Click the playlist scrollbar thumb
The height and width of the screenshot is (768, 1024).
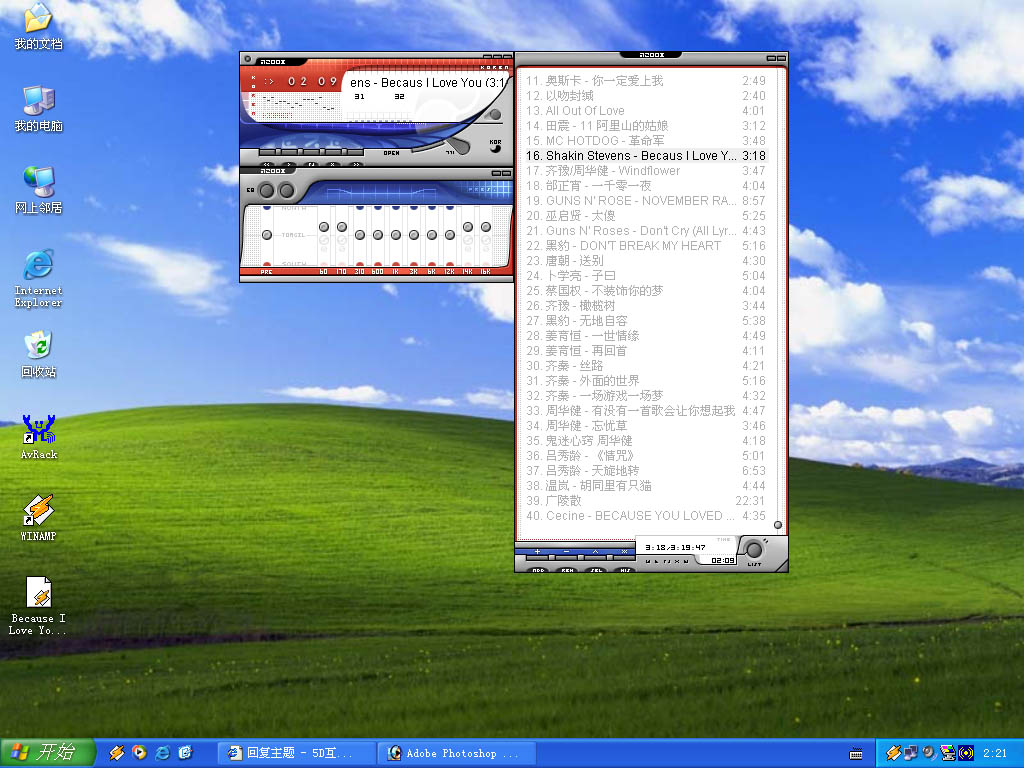click(x=778, y=525)
